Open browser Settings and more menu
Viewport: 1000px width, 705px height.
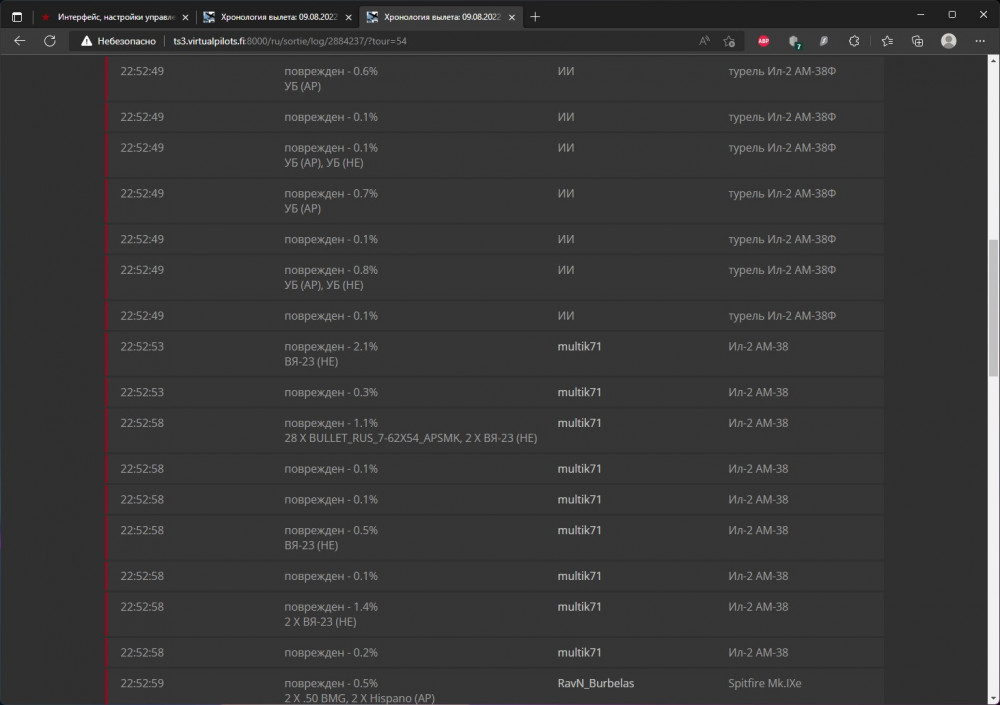(x=980, y=41)
